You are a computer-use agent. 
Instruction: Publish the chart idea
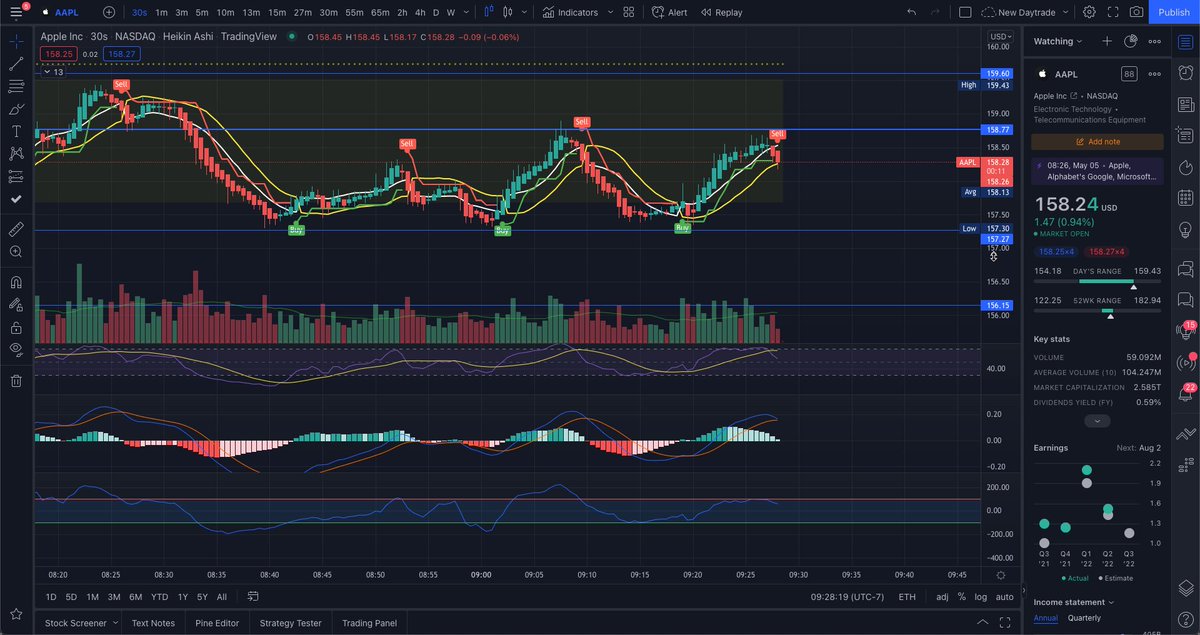(x=1174, y=12)
